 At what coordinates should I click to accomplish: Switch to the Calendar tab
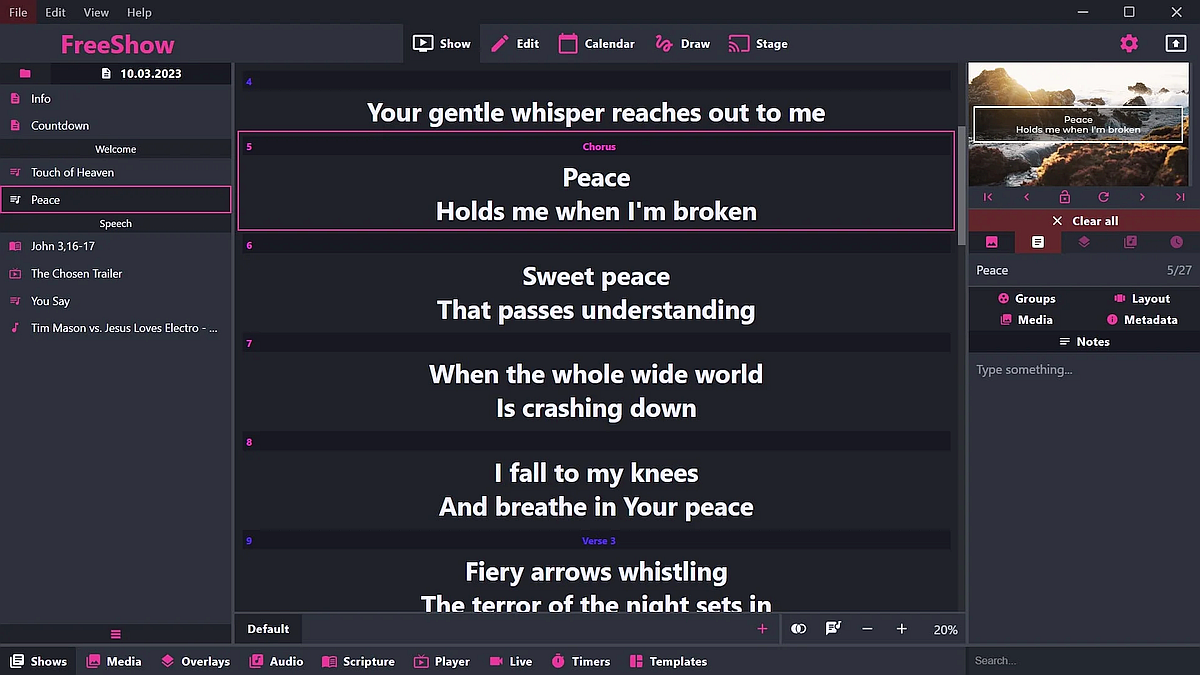coord(597,44)
